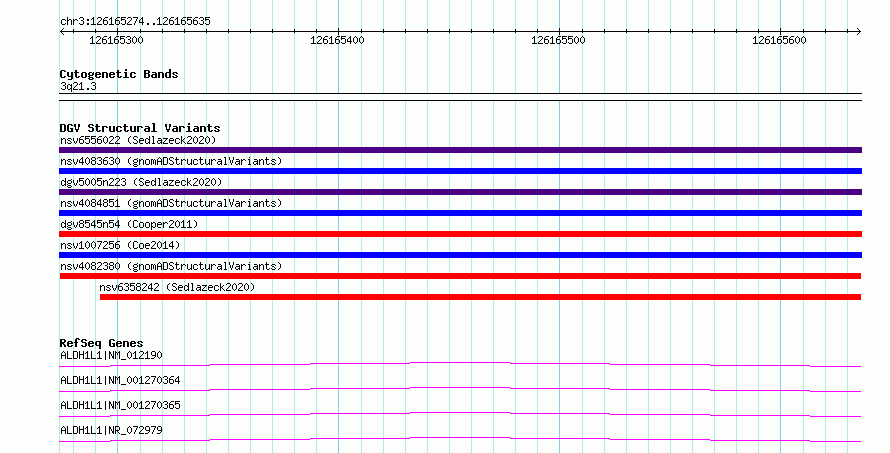This screenshot has width=890, height=453.
Task: Select the nsv4084851 blue variant bar
Action: click(460, 213)
